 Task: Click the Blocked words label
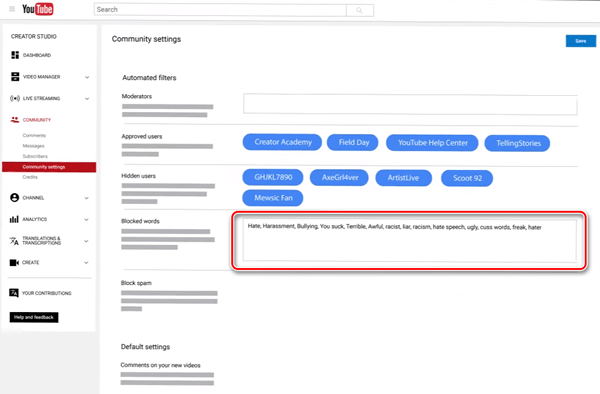tap(140, 221)
